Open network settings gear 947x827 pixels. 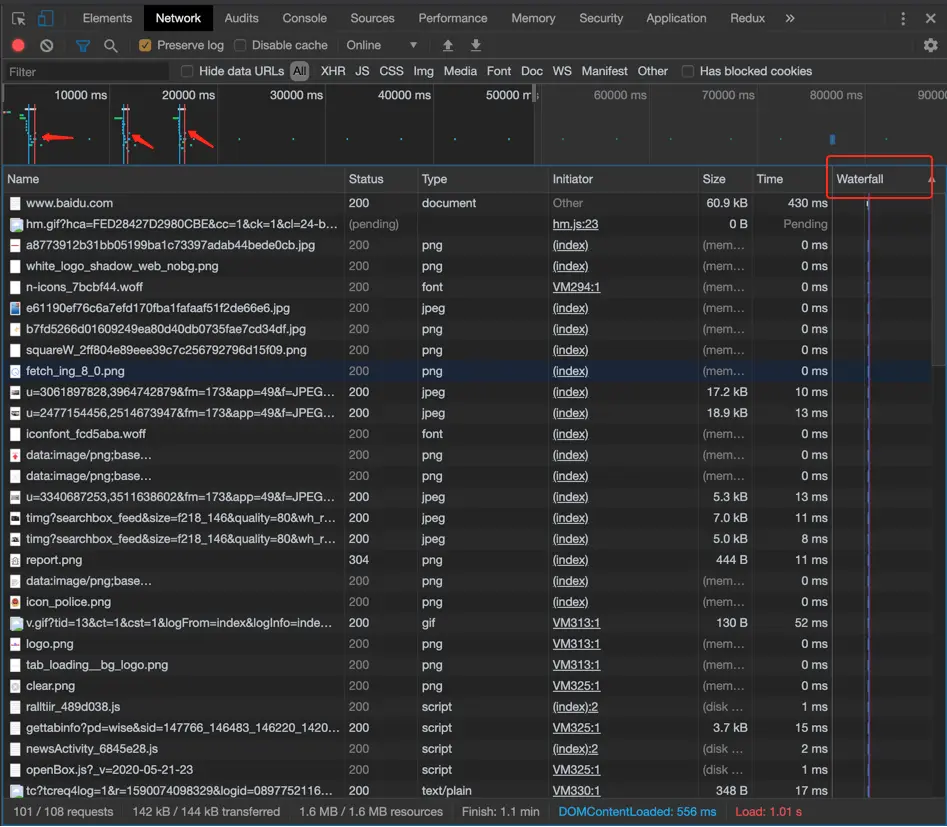pyautogui.click(x=930, y=45)
